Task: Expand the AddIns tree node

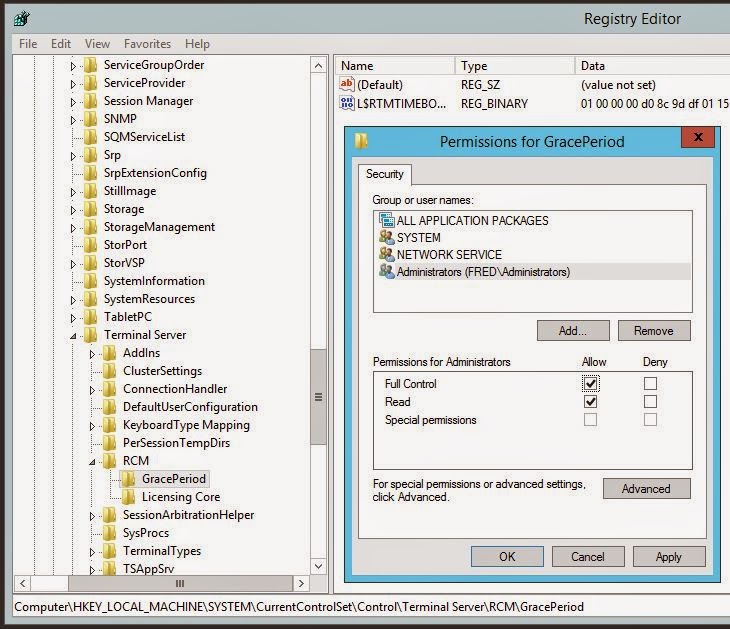Action: pyautogui.click(x=92, y=354)
